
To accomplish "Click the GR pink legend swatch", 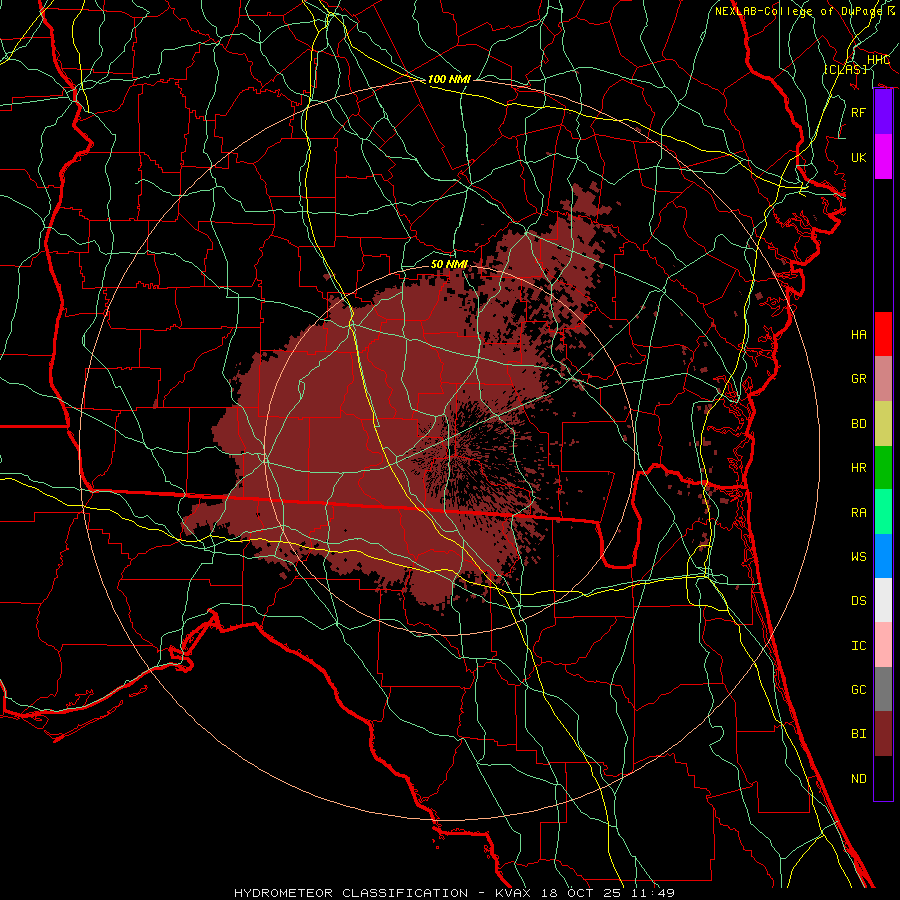I will coord(883,378).
